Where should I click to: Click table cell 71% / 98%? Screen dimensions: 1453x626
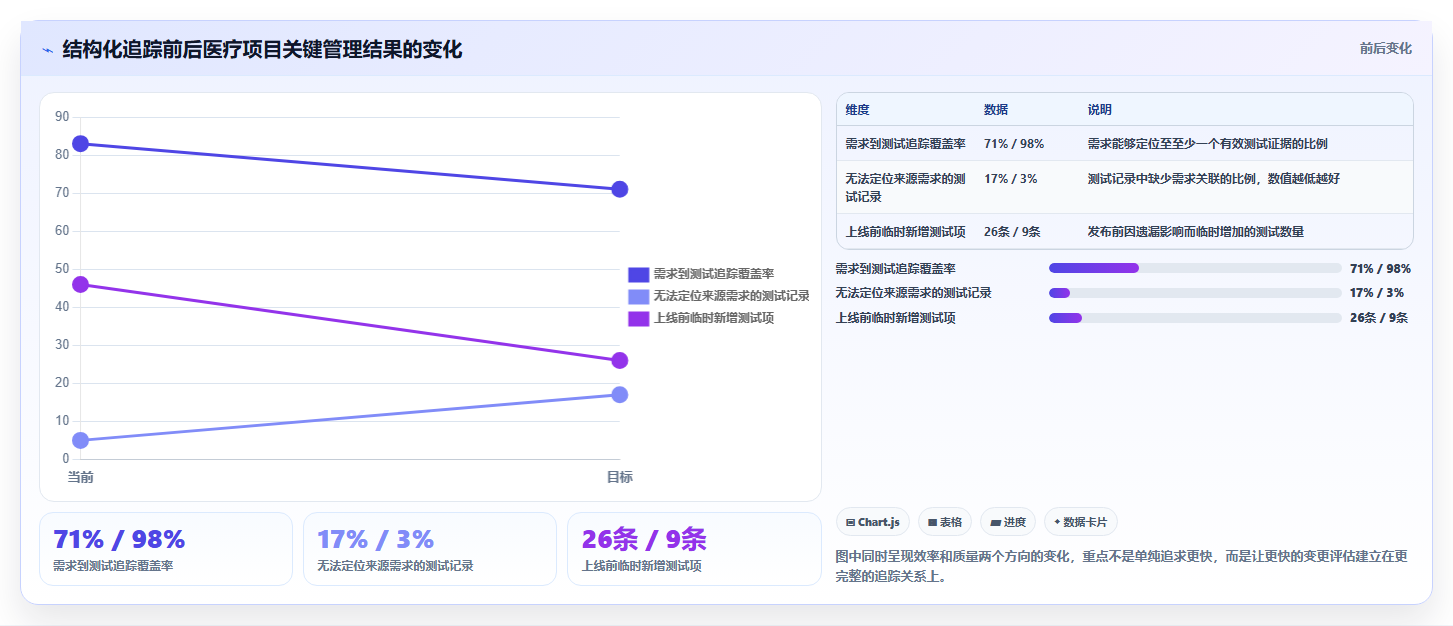pyautogui.click(x=1014, y=144)
